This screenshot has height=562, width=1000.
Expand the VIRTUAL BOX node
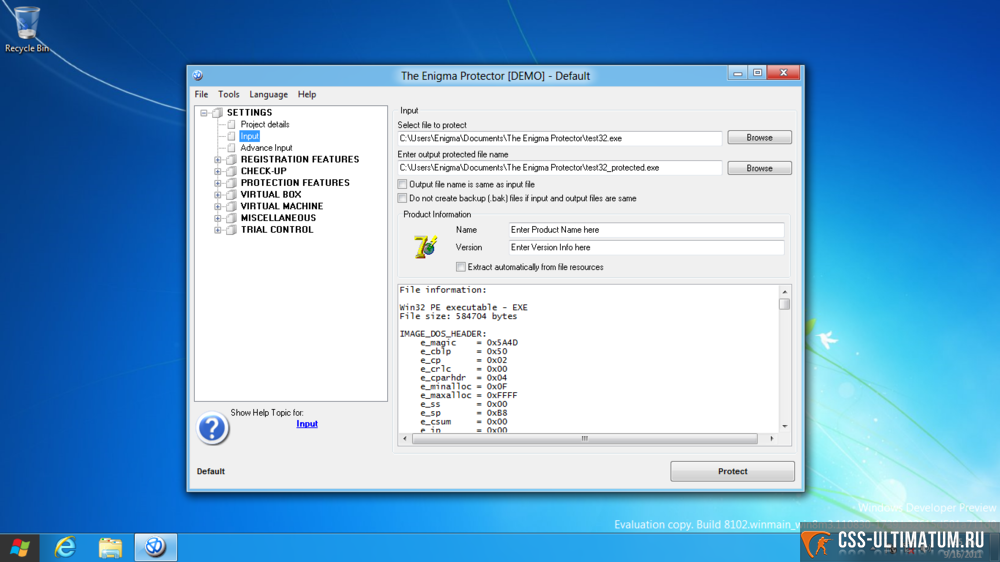pyautogui.click(x=218, y=195)
